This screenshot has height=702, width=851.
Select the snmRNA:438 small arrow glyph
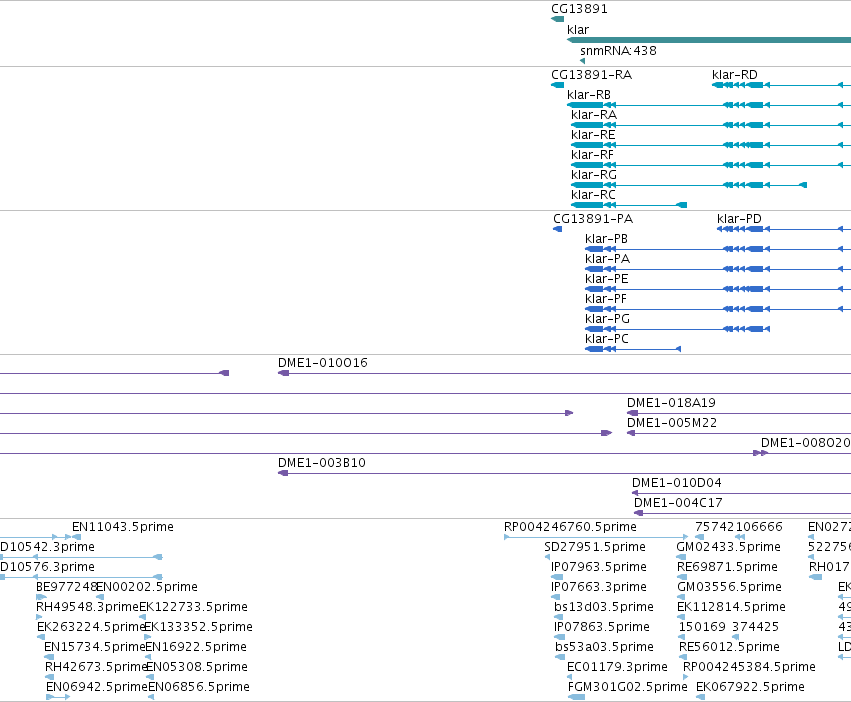pos(582,61)
